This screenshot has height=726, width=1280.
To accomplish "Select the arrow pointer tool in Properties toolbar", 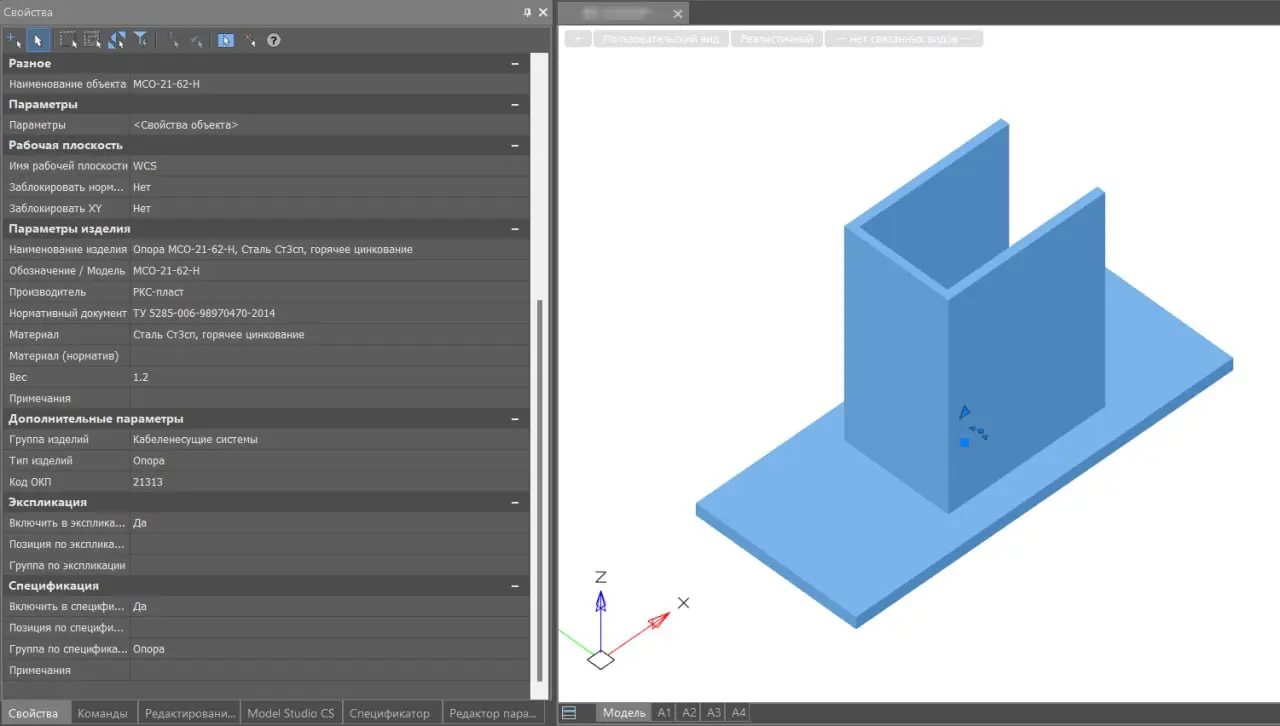I will 38,40.
